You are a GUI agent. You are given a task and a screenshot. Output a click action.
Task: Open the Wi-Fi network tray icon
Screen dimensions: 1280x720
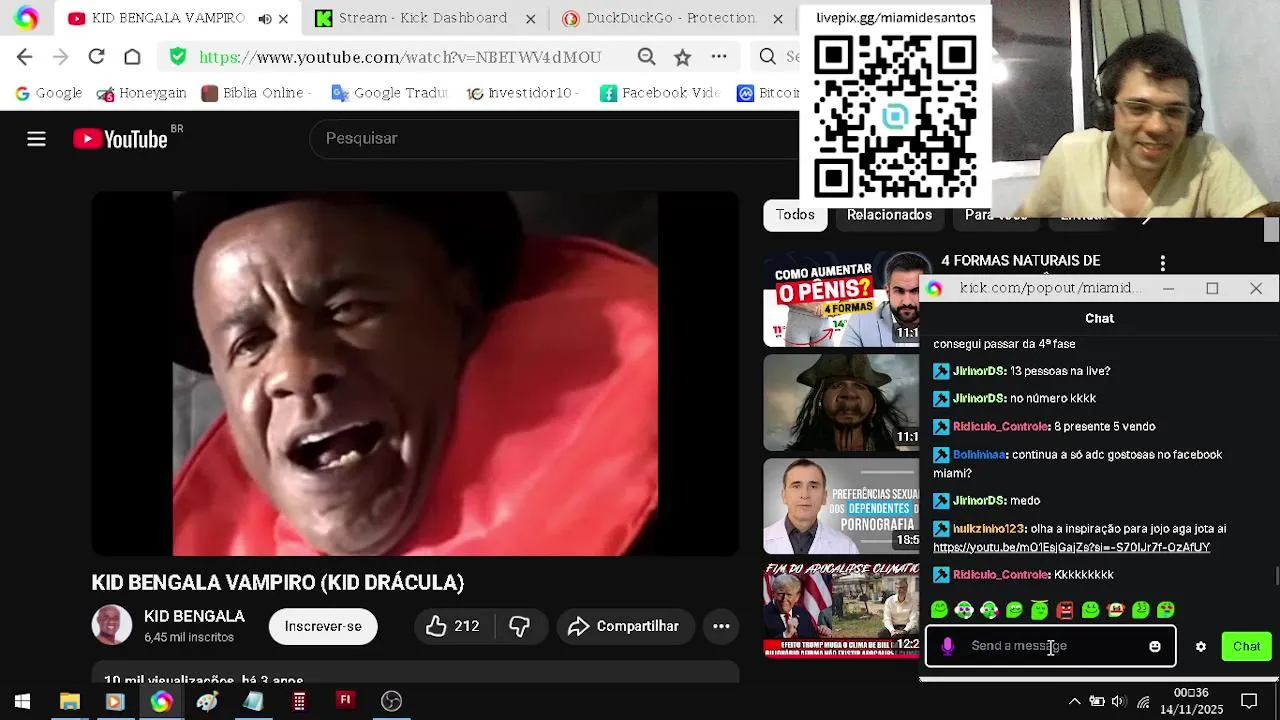pyautogui.click(x=1143, y=701)
